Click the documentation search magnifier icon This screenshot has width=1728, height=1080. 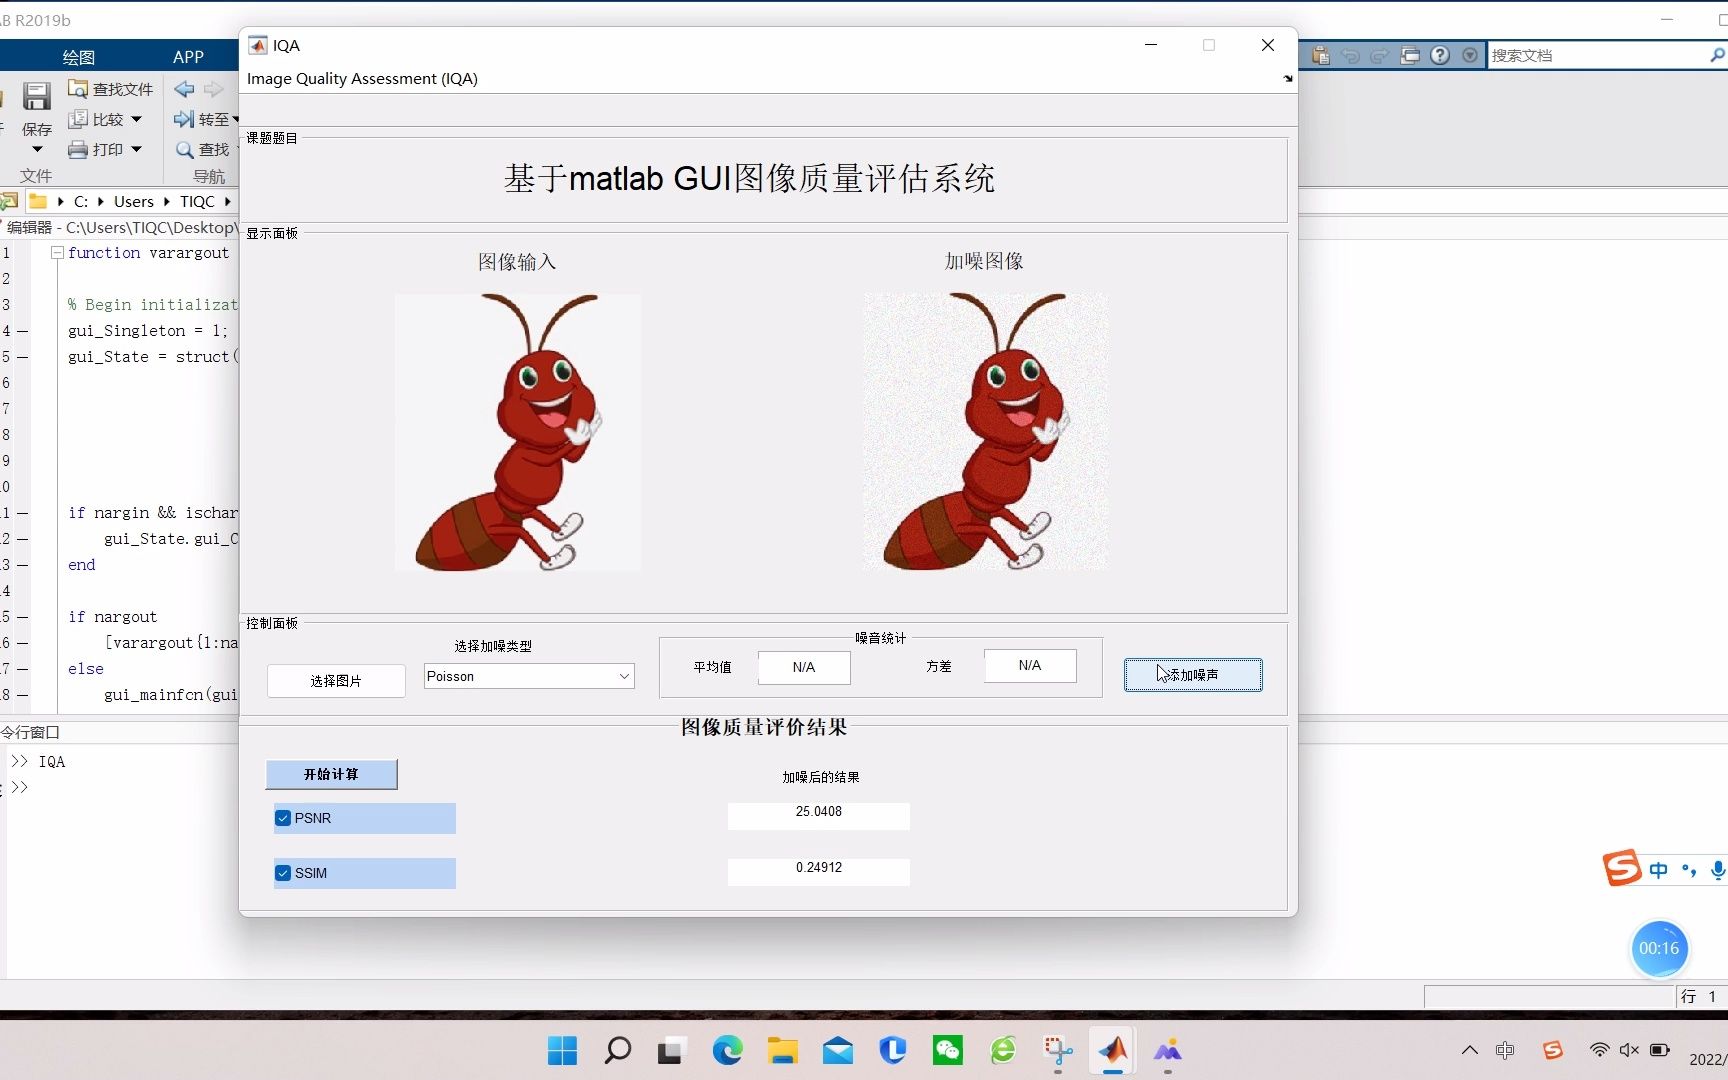pos(1717,55)
